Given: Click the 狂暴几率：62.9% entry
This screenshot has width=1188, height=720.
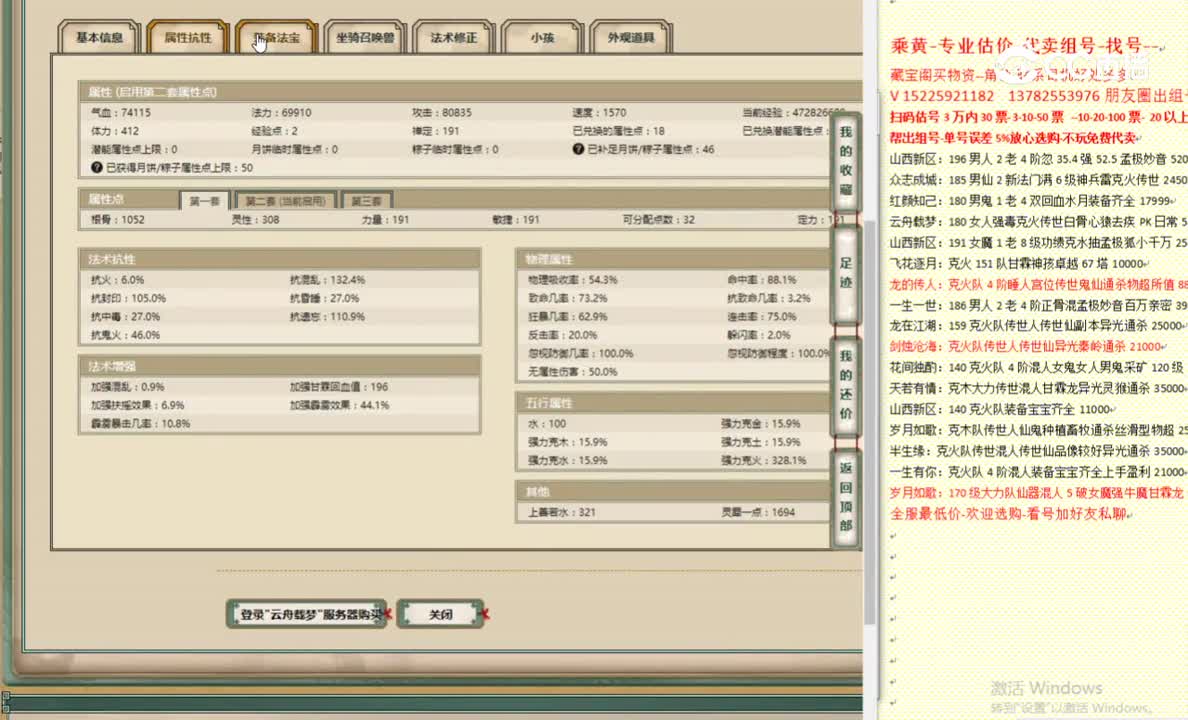Looking at the screenshot, I should (x=567, y=316).
